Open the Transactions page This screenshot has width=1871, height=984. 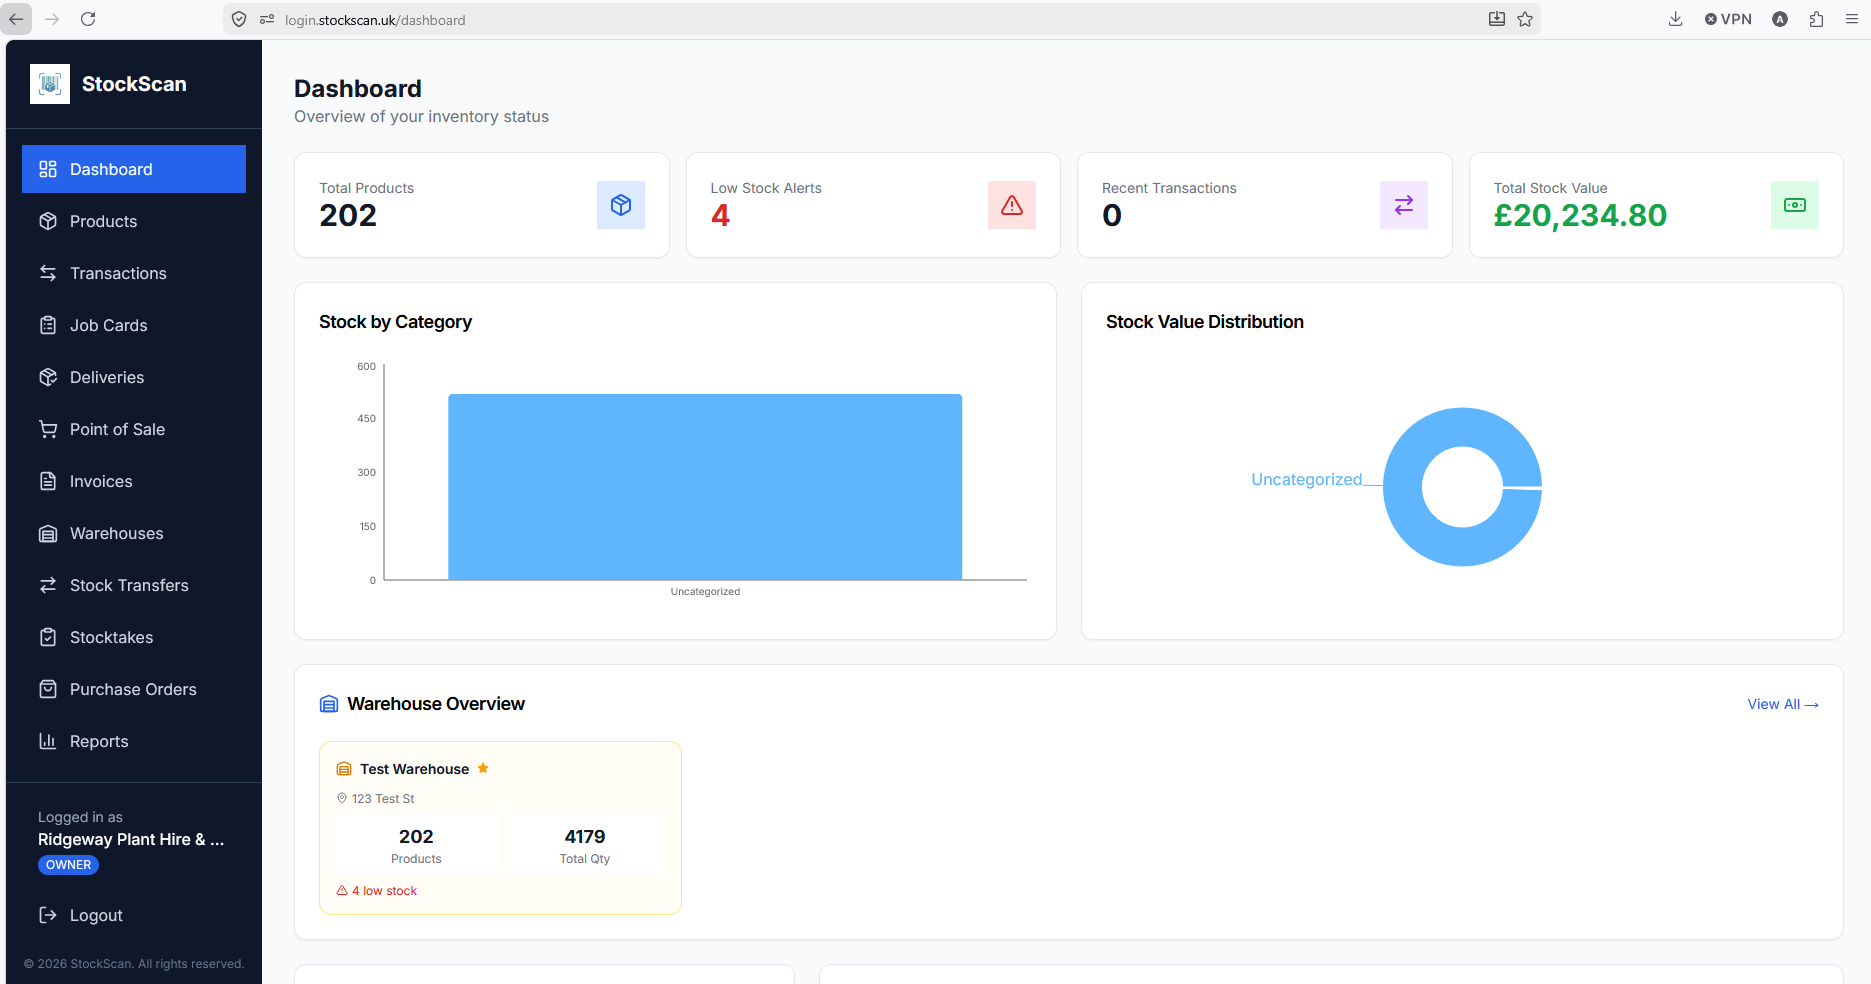point(134,273)
